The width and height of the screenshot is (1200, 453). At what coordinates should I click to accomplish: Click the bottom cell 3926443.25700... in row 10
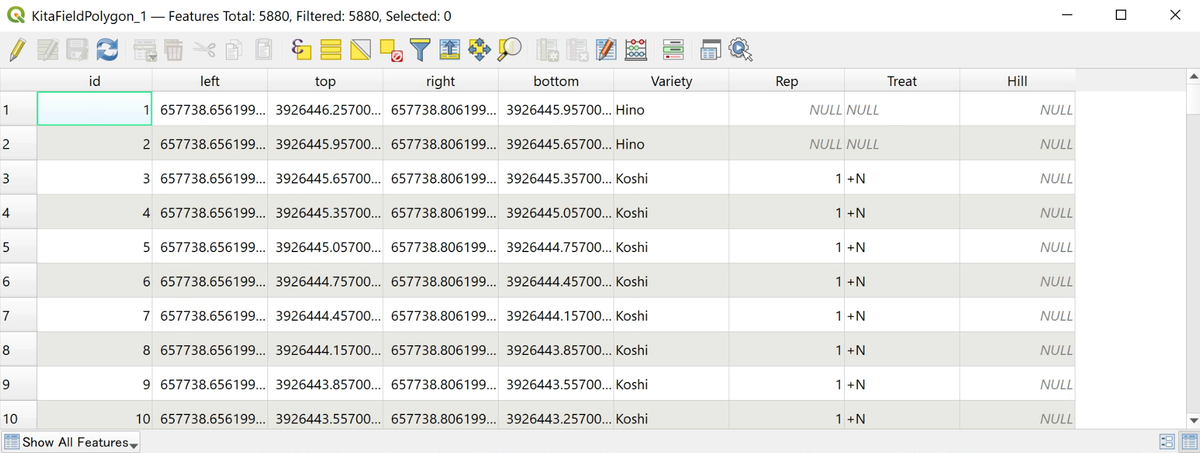pyautogui.click(x=556, y=418)
